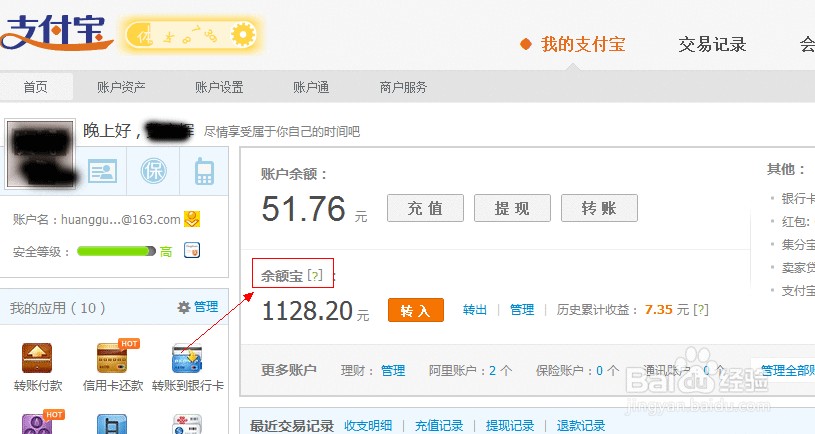815x434 pixels.
Task: Click the 提现 button
Action: (512, 208)
